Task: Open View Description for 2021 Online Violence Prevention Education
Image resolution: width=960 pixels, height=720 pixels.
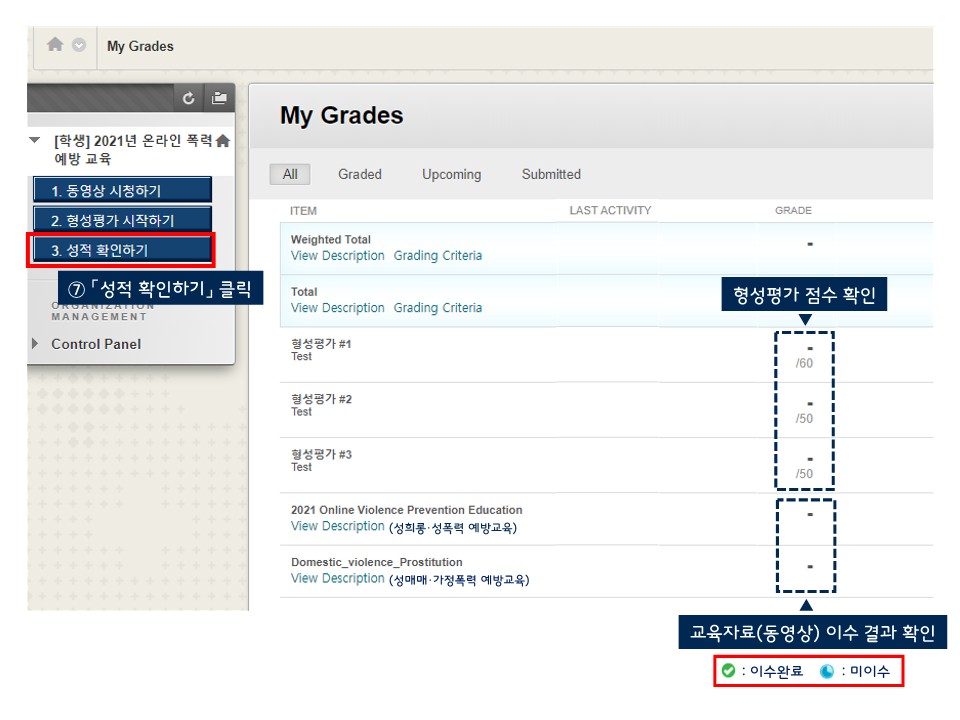Action: pyautogui.click(x=337, y=526)
